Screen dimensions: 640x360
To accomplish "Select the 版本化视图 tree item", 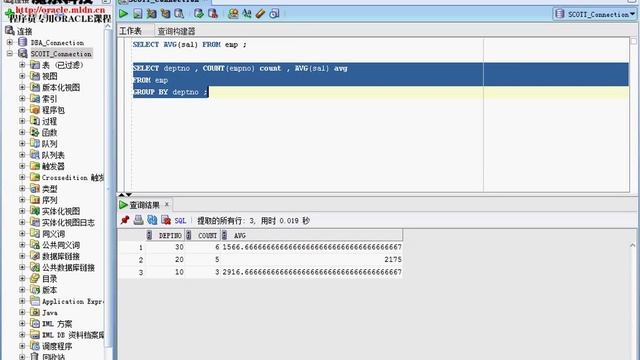I will click(61, 87).
